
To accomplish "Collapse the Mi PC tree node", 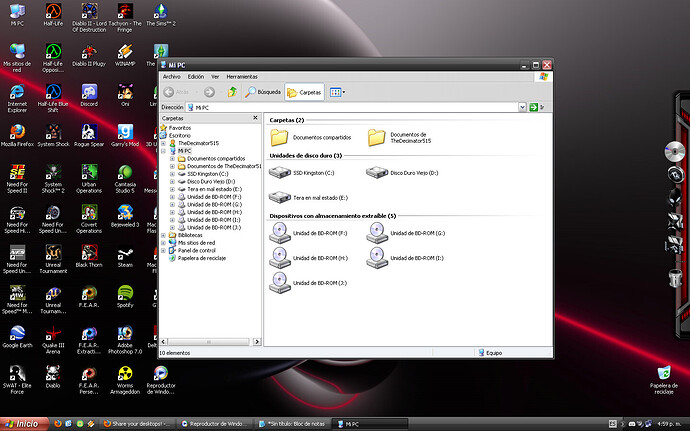I will (x=164, y=151).
